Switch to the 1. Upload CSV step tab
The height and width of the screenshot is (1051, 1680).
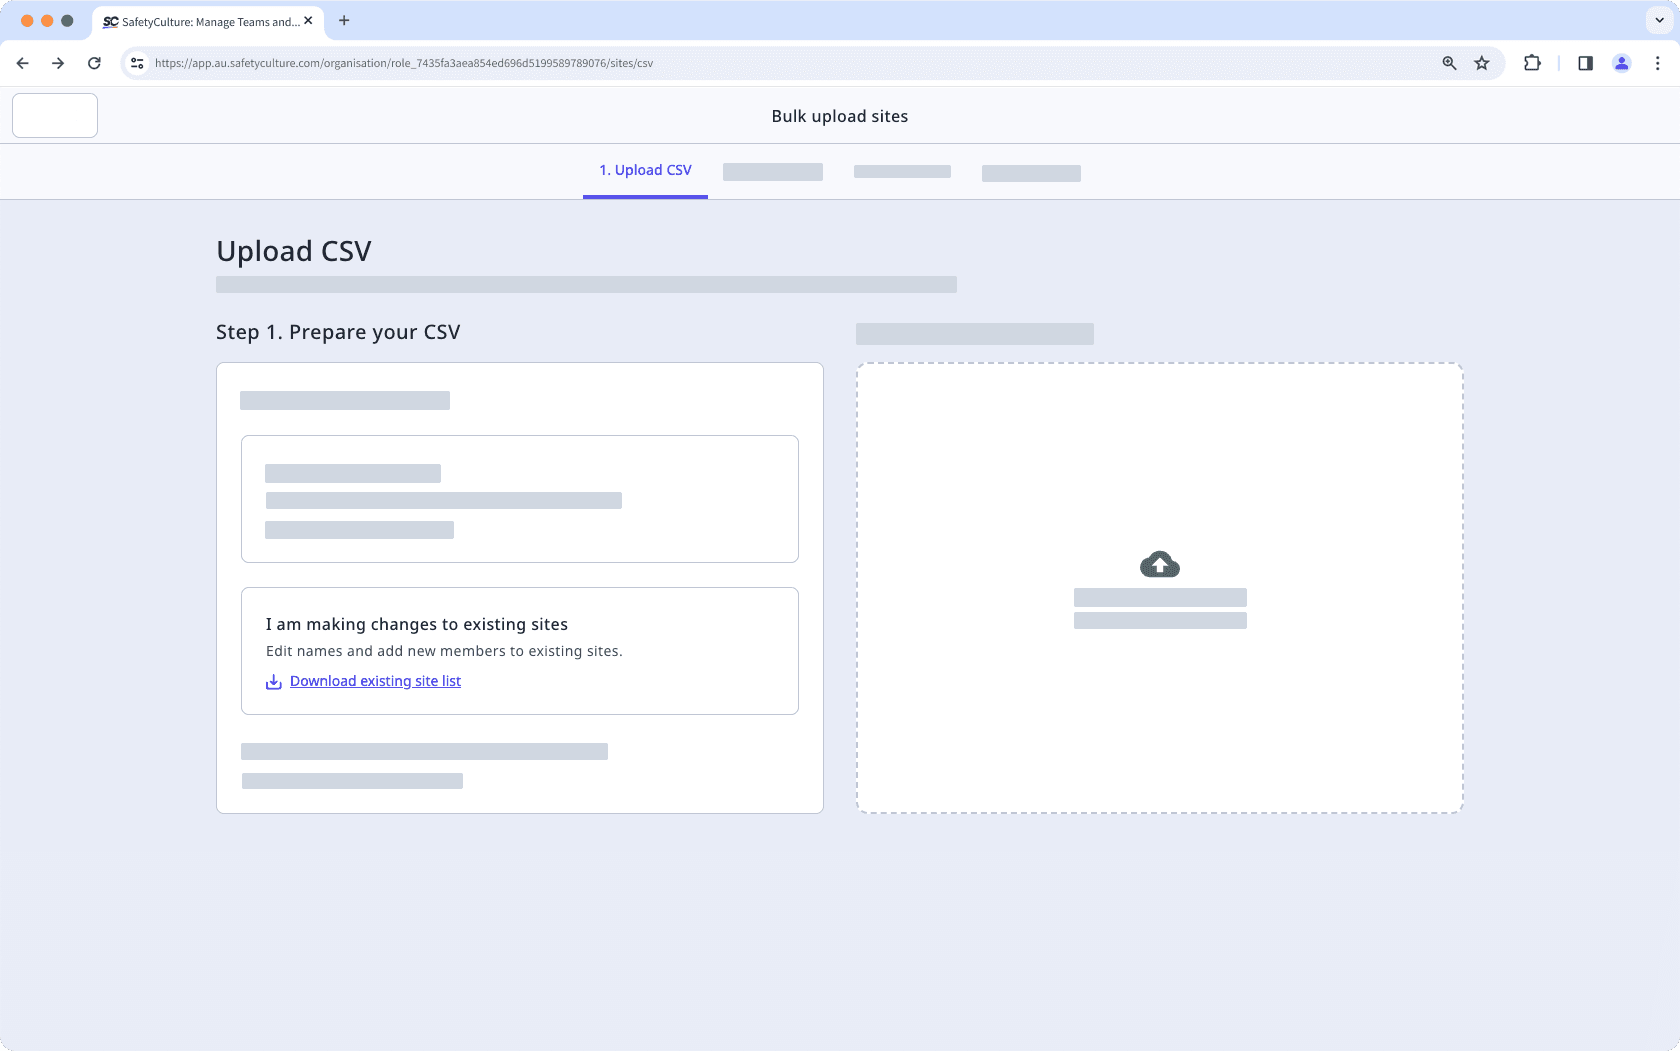645,170
